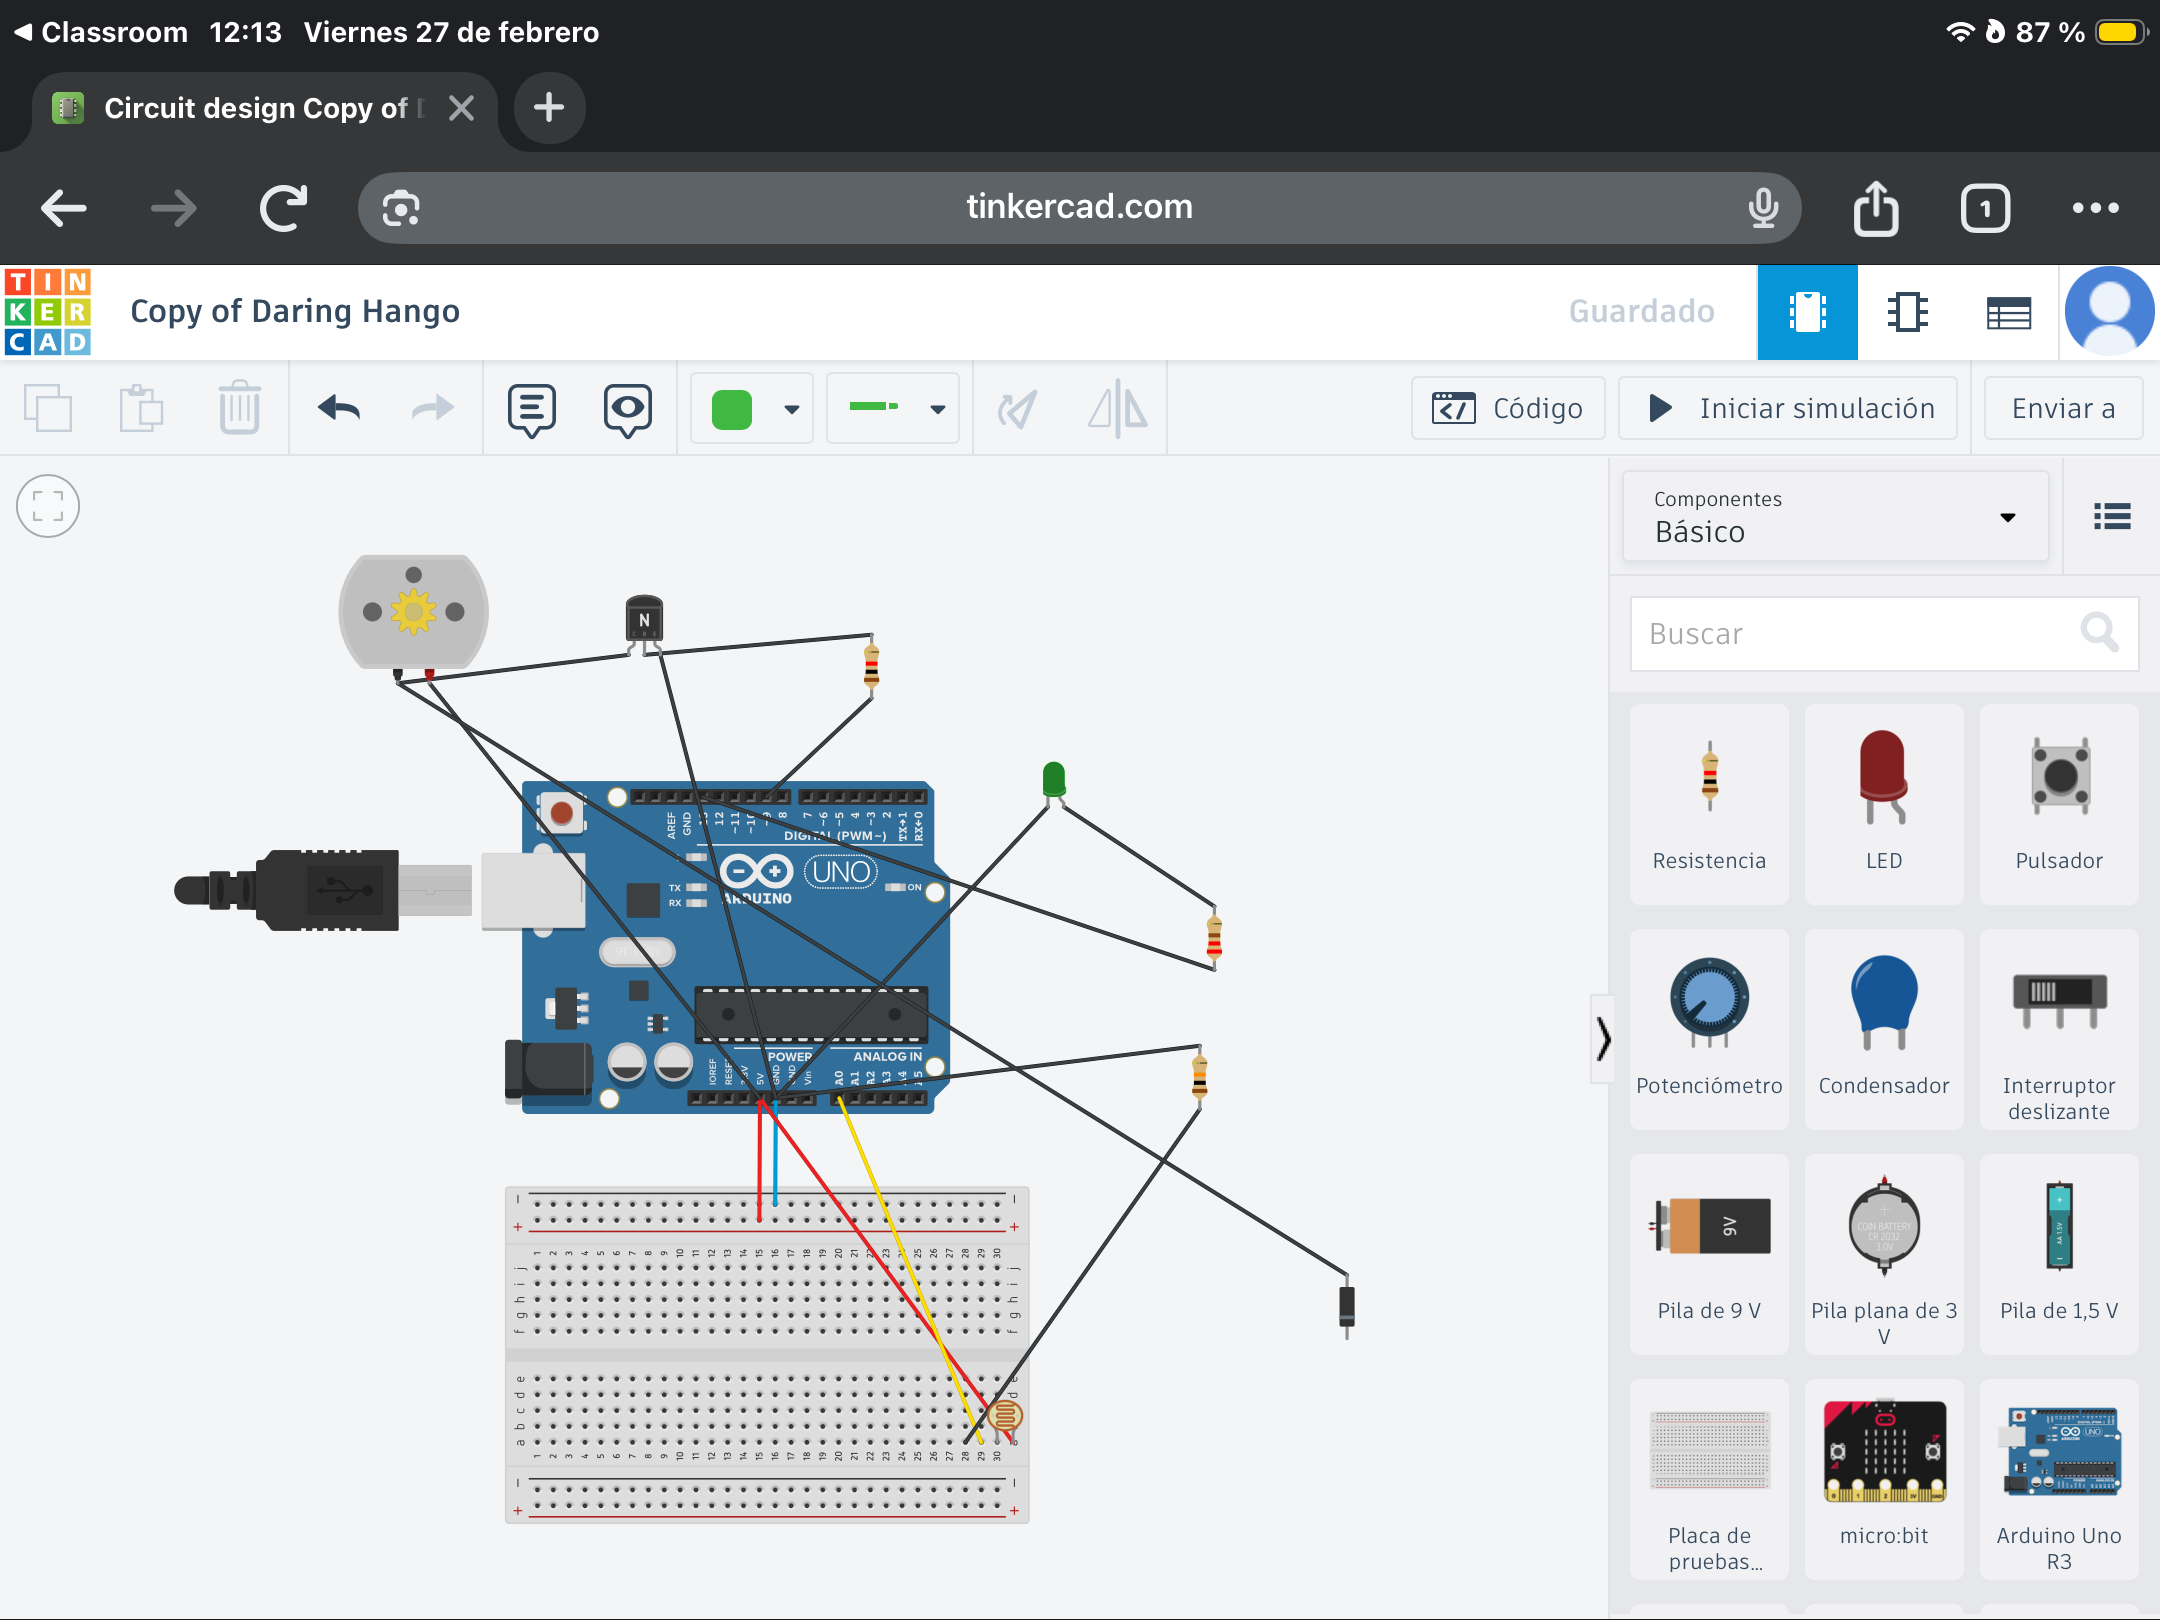Click the zoom to fit icon
The image size is (2160, 1620).
pos(48,506)
